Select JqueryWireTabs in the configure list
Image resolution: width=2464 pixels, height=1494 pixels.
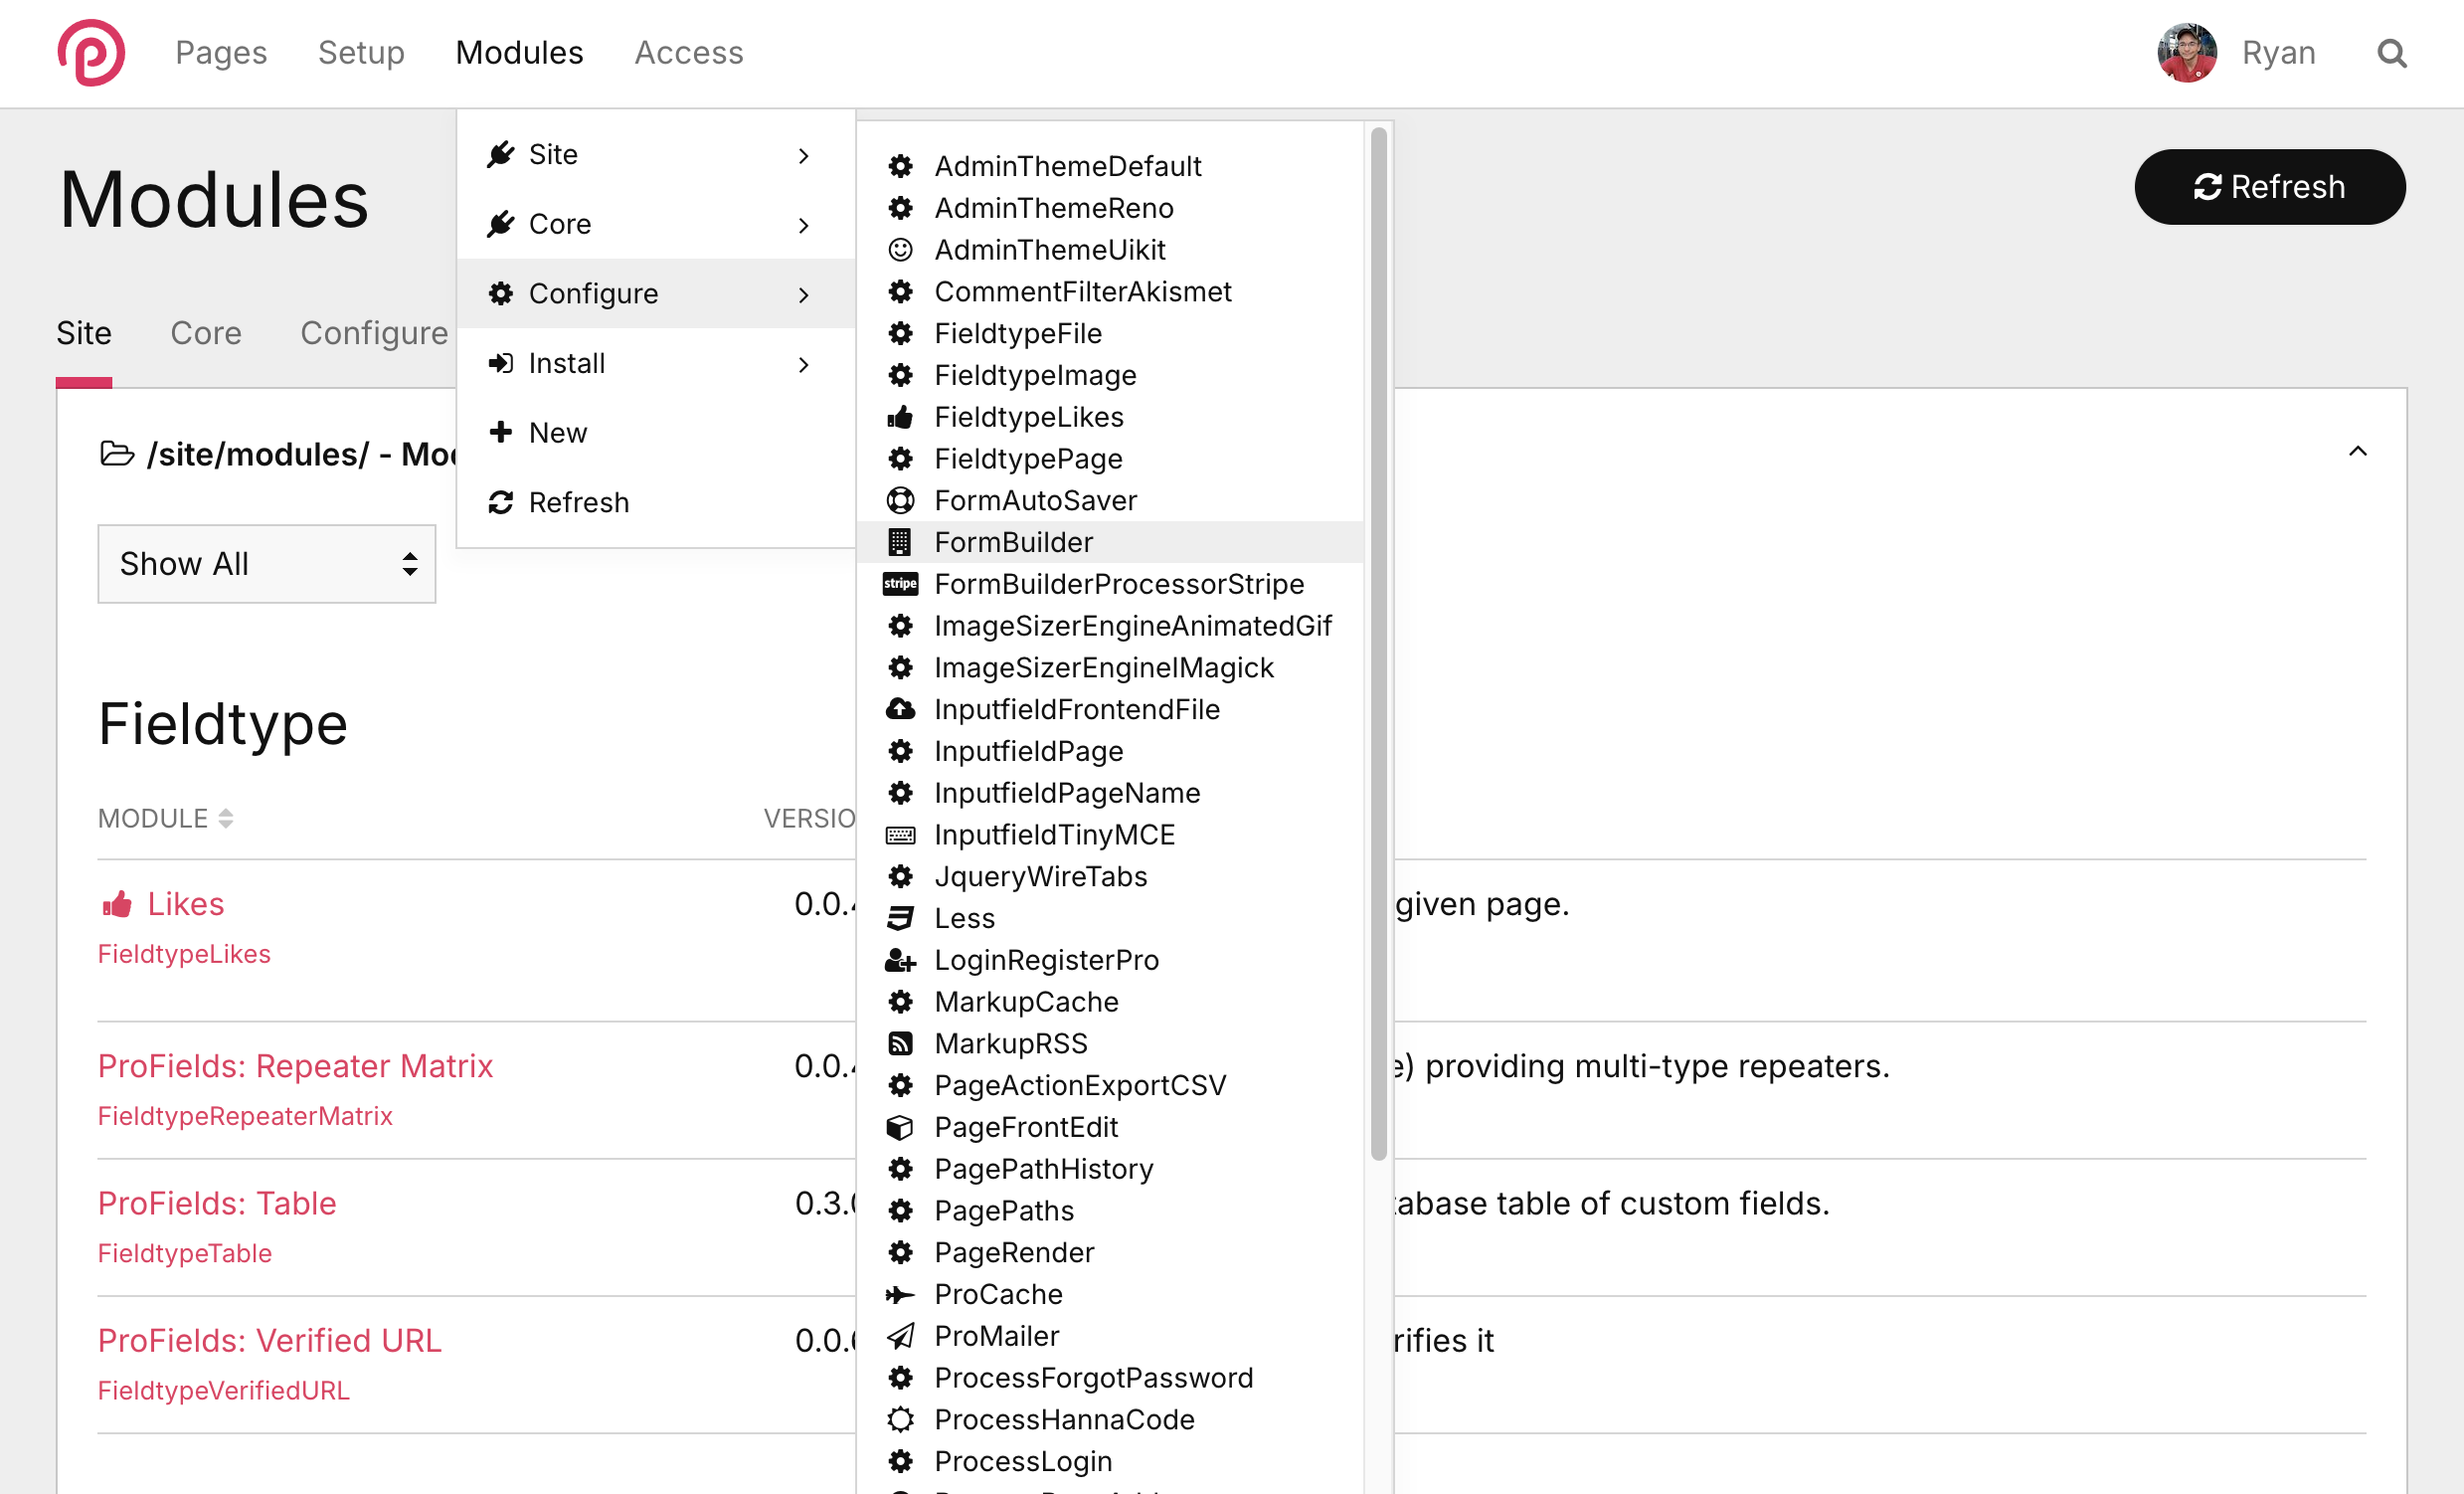[x=1110, y=876]
